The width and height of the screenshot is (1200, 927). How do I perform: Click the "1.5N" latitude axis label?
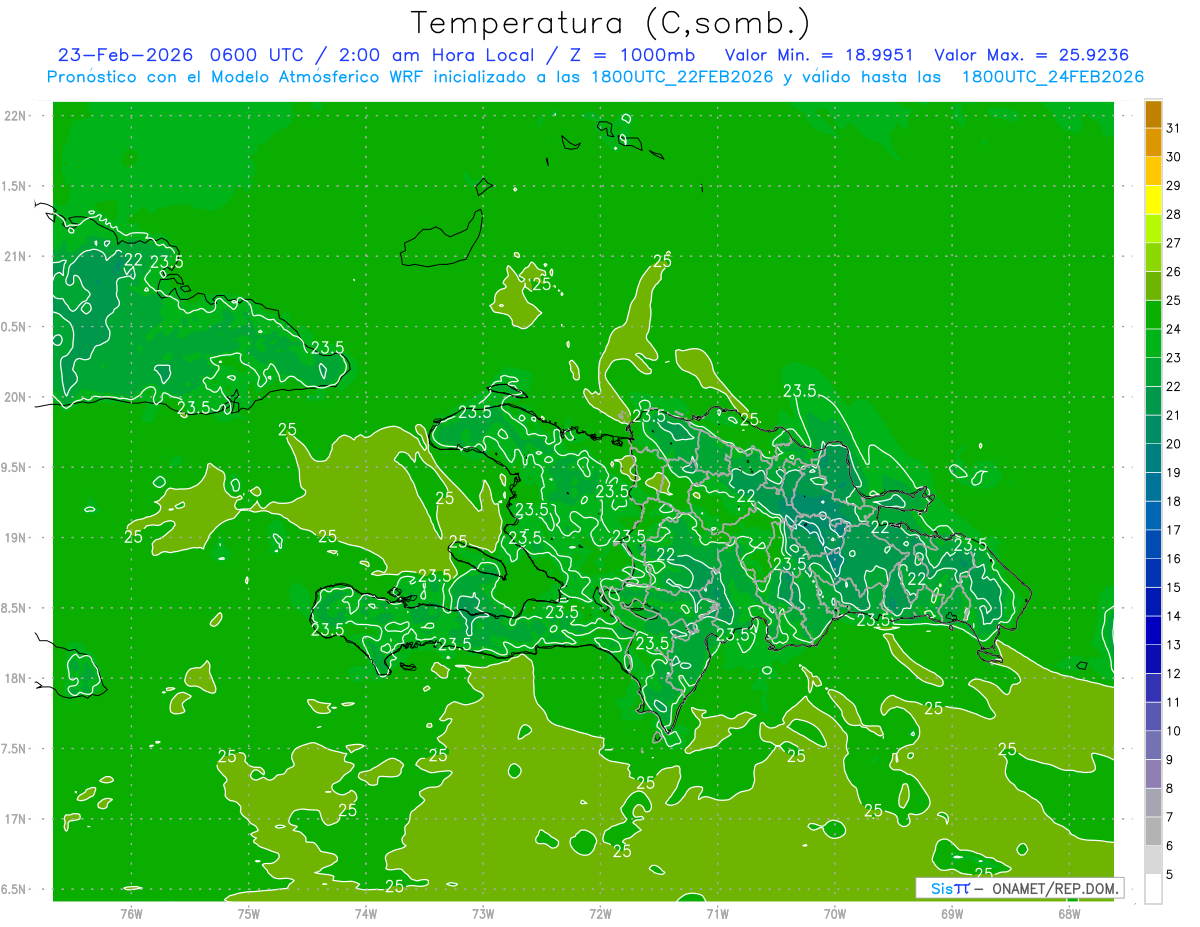click(x=15, y=186)
